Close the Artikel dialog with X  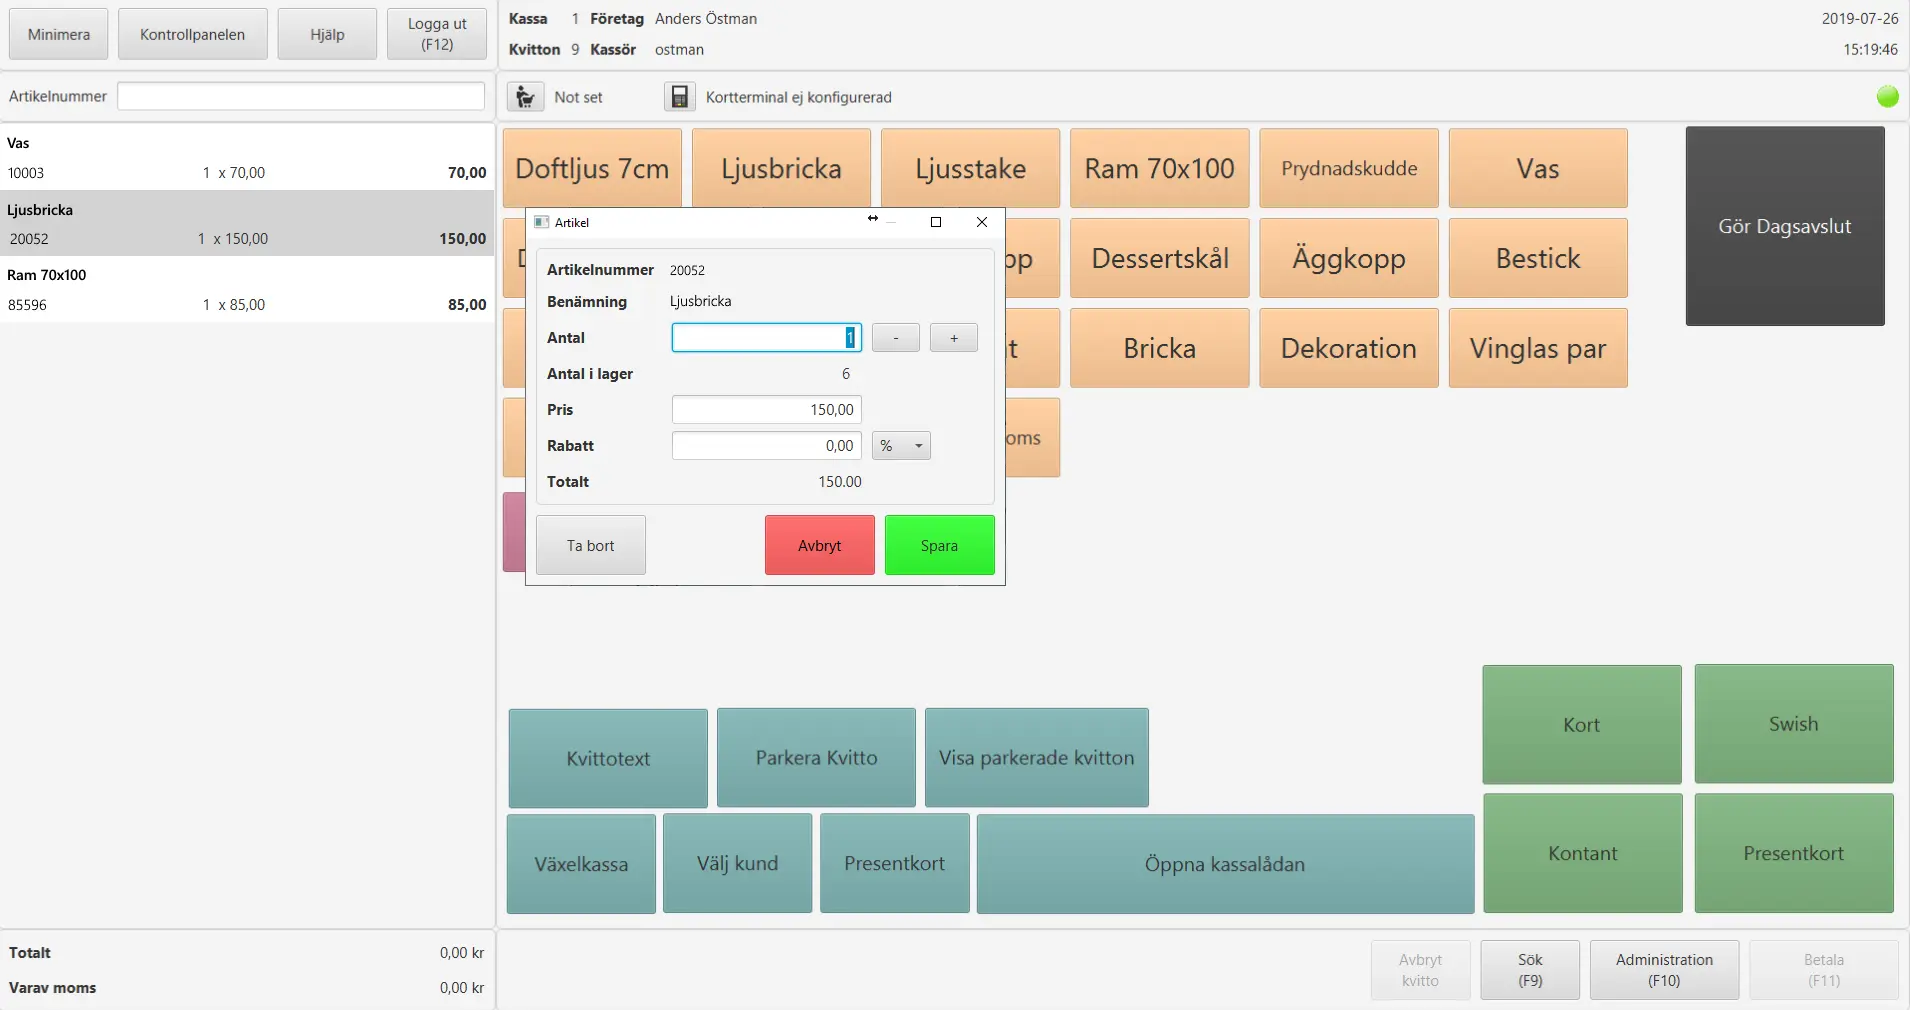981,222
